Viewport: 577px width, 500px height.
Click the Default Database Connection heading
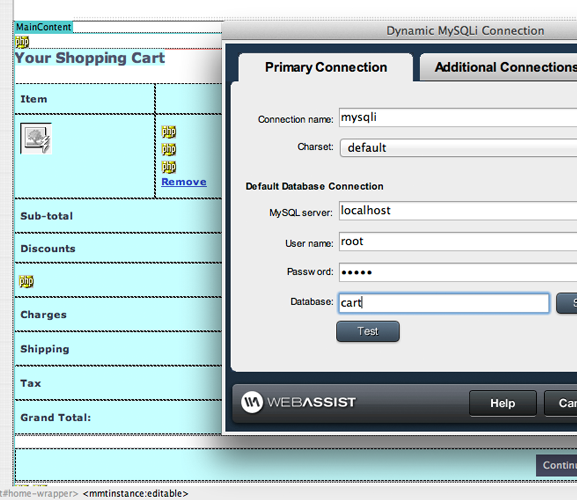tap(314, 186)
